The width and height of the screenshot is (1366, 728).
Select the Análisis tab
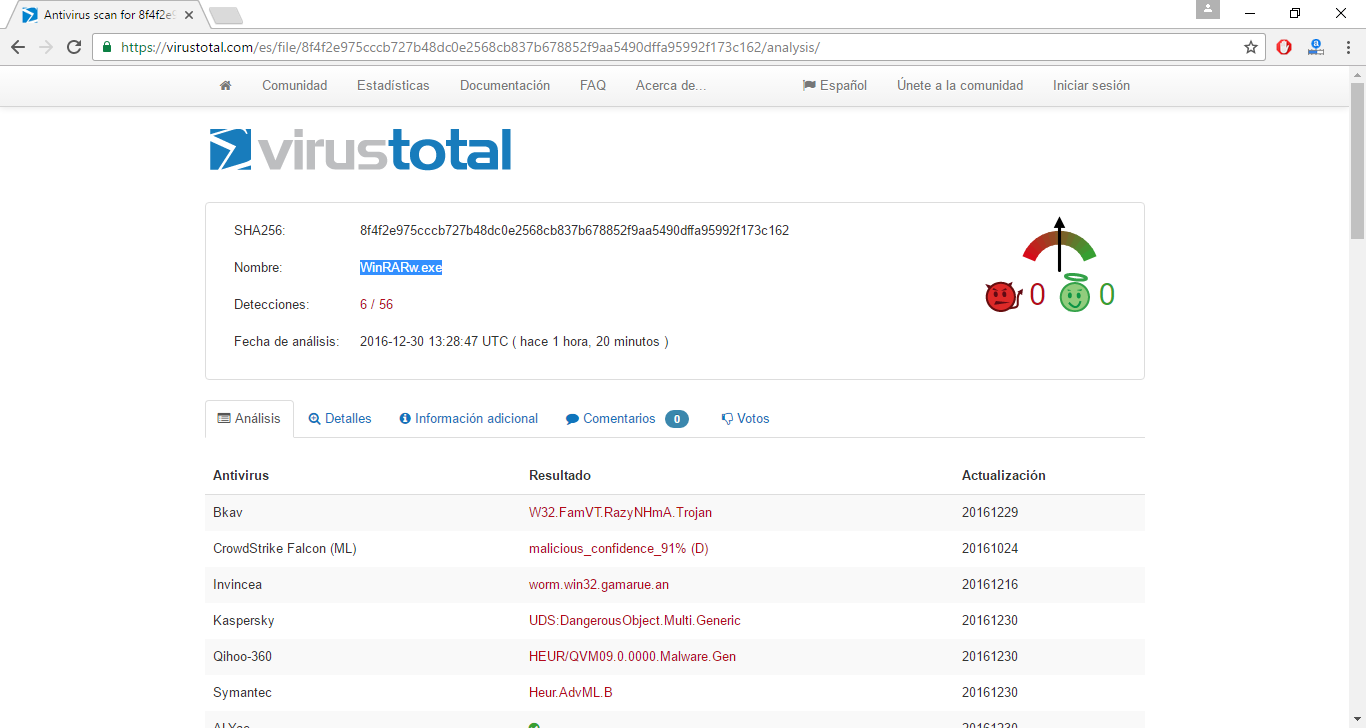(249, 419)
